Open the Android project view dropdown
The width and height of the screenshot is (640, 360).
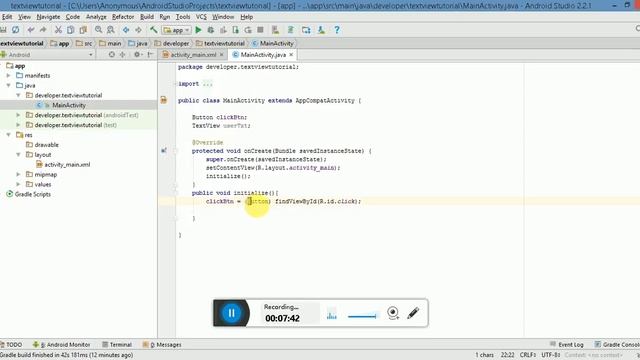pos(47,54)
